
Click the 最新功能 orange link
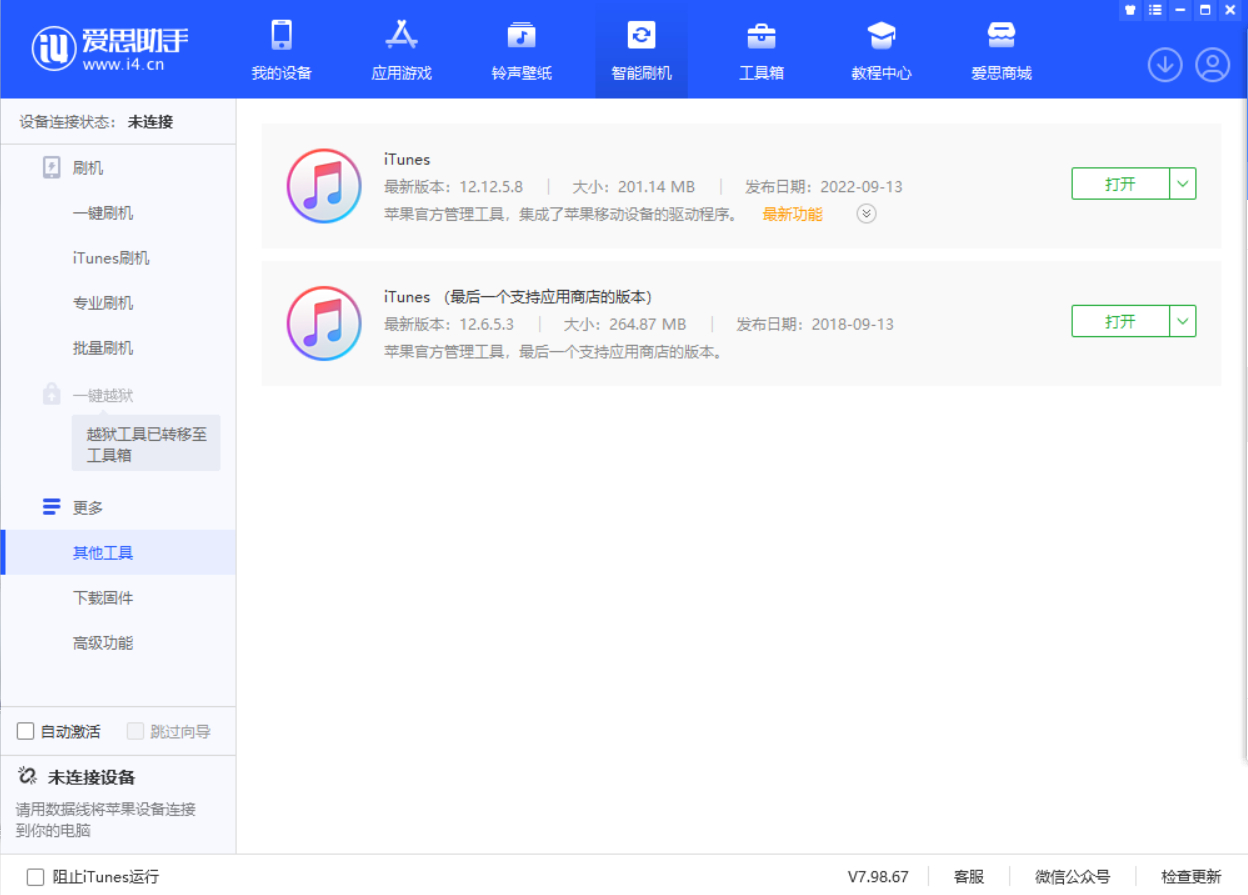(792, 214)
